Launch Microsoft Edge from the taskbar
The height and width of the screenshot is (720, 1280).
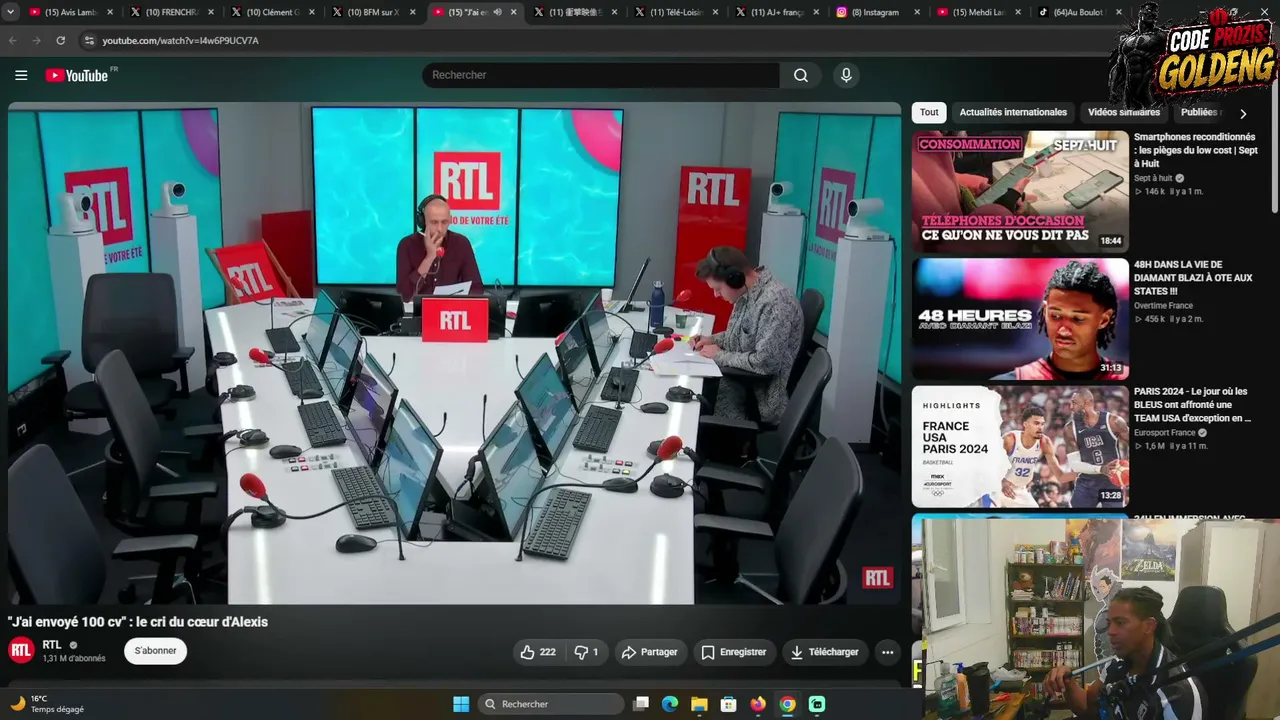tap(670, 704)
